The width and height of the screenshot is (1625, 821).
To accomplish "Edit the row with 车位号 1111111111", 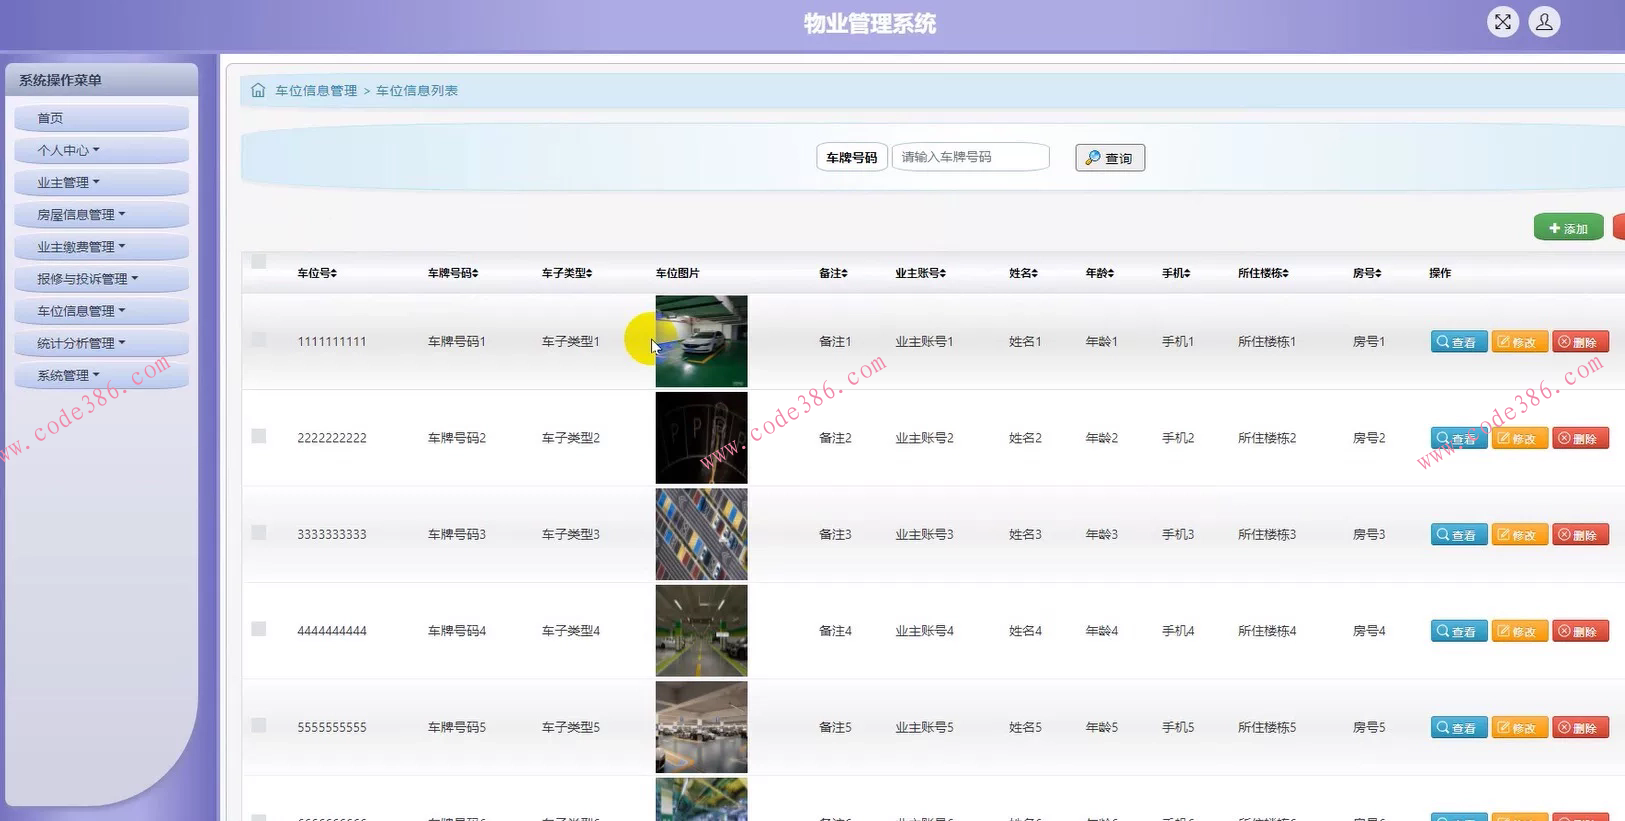I will pos(1520,342).
